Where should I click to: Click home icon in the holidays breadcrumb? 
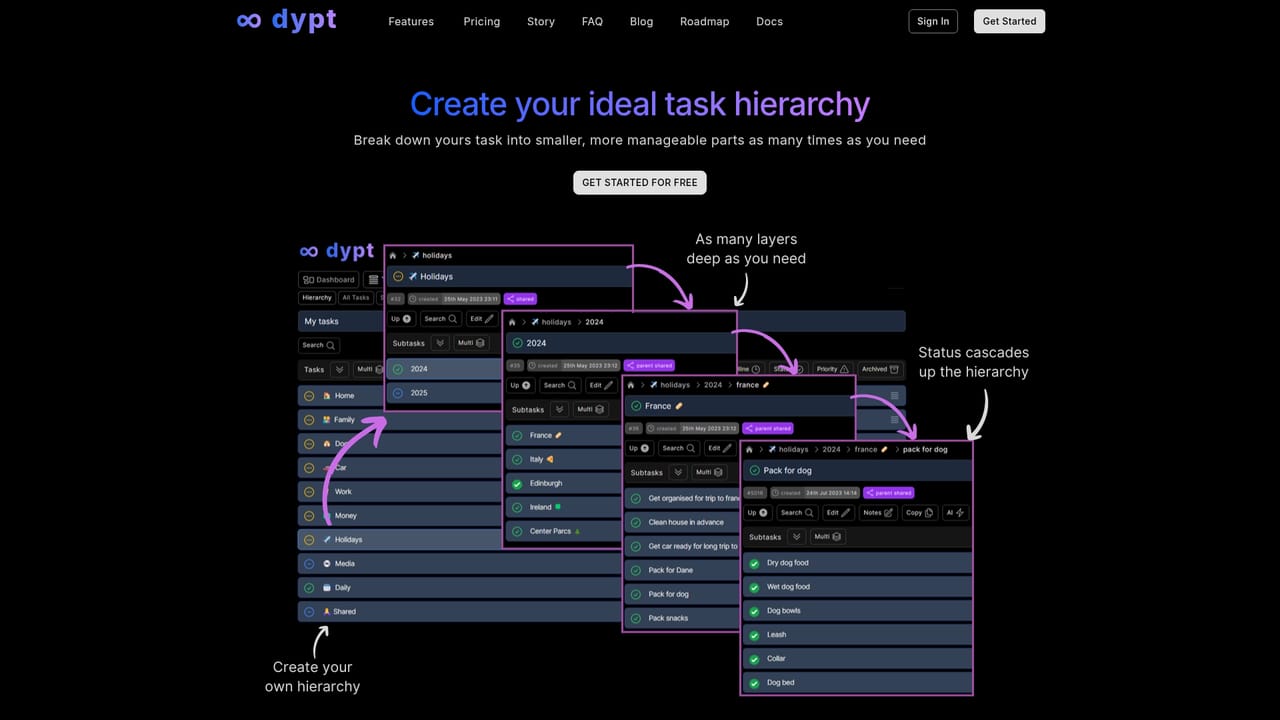point(393,255)
